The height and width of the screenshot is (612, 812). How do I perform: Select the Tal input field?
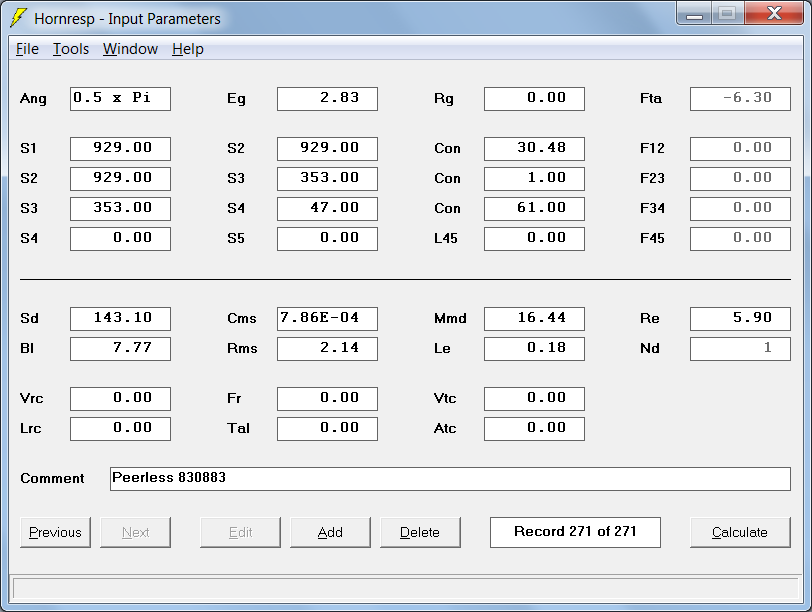click(327, 429)
